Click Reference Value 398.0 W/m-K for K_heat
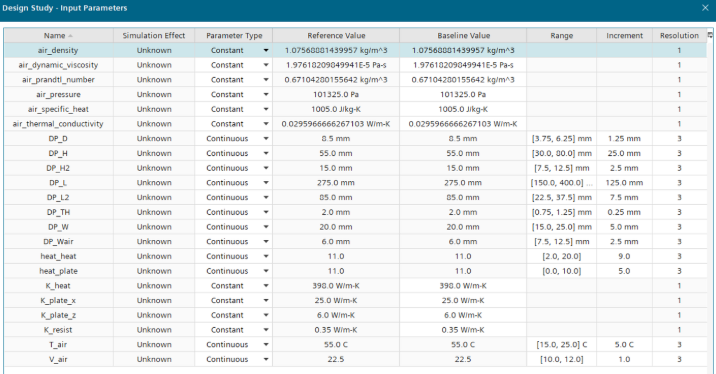The height and width of the screenshot is (374, 716). [336, 286]
